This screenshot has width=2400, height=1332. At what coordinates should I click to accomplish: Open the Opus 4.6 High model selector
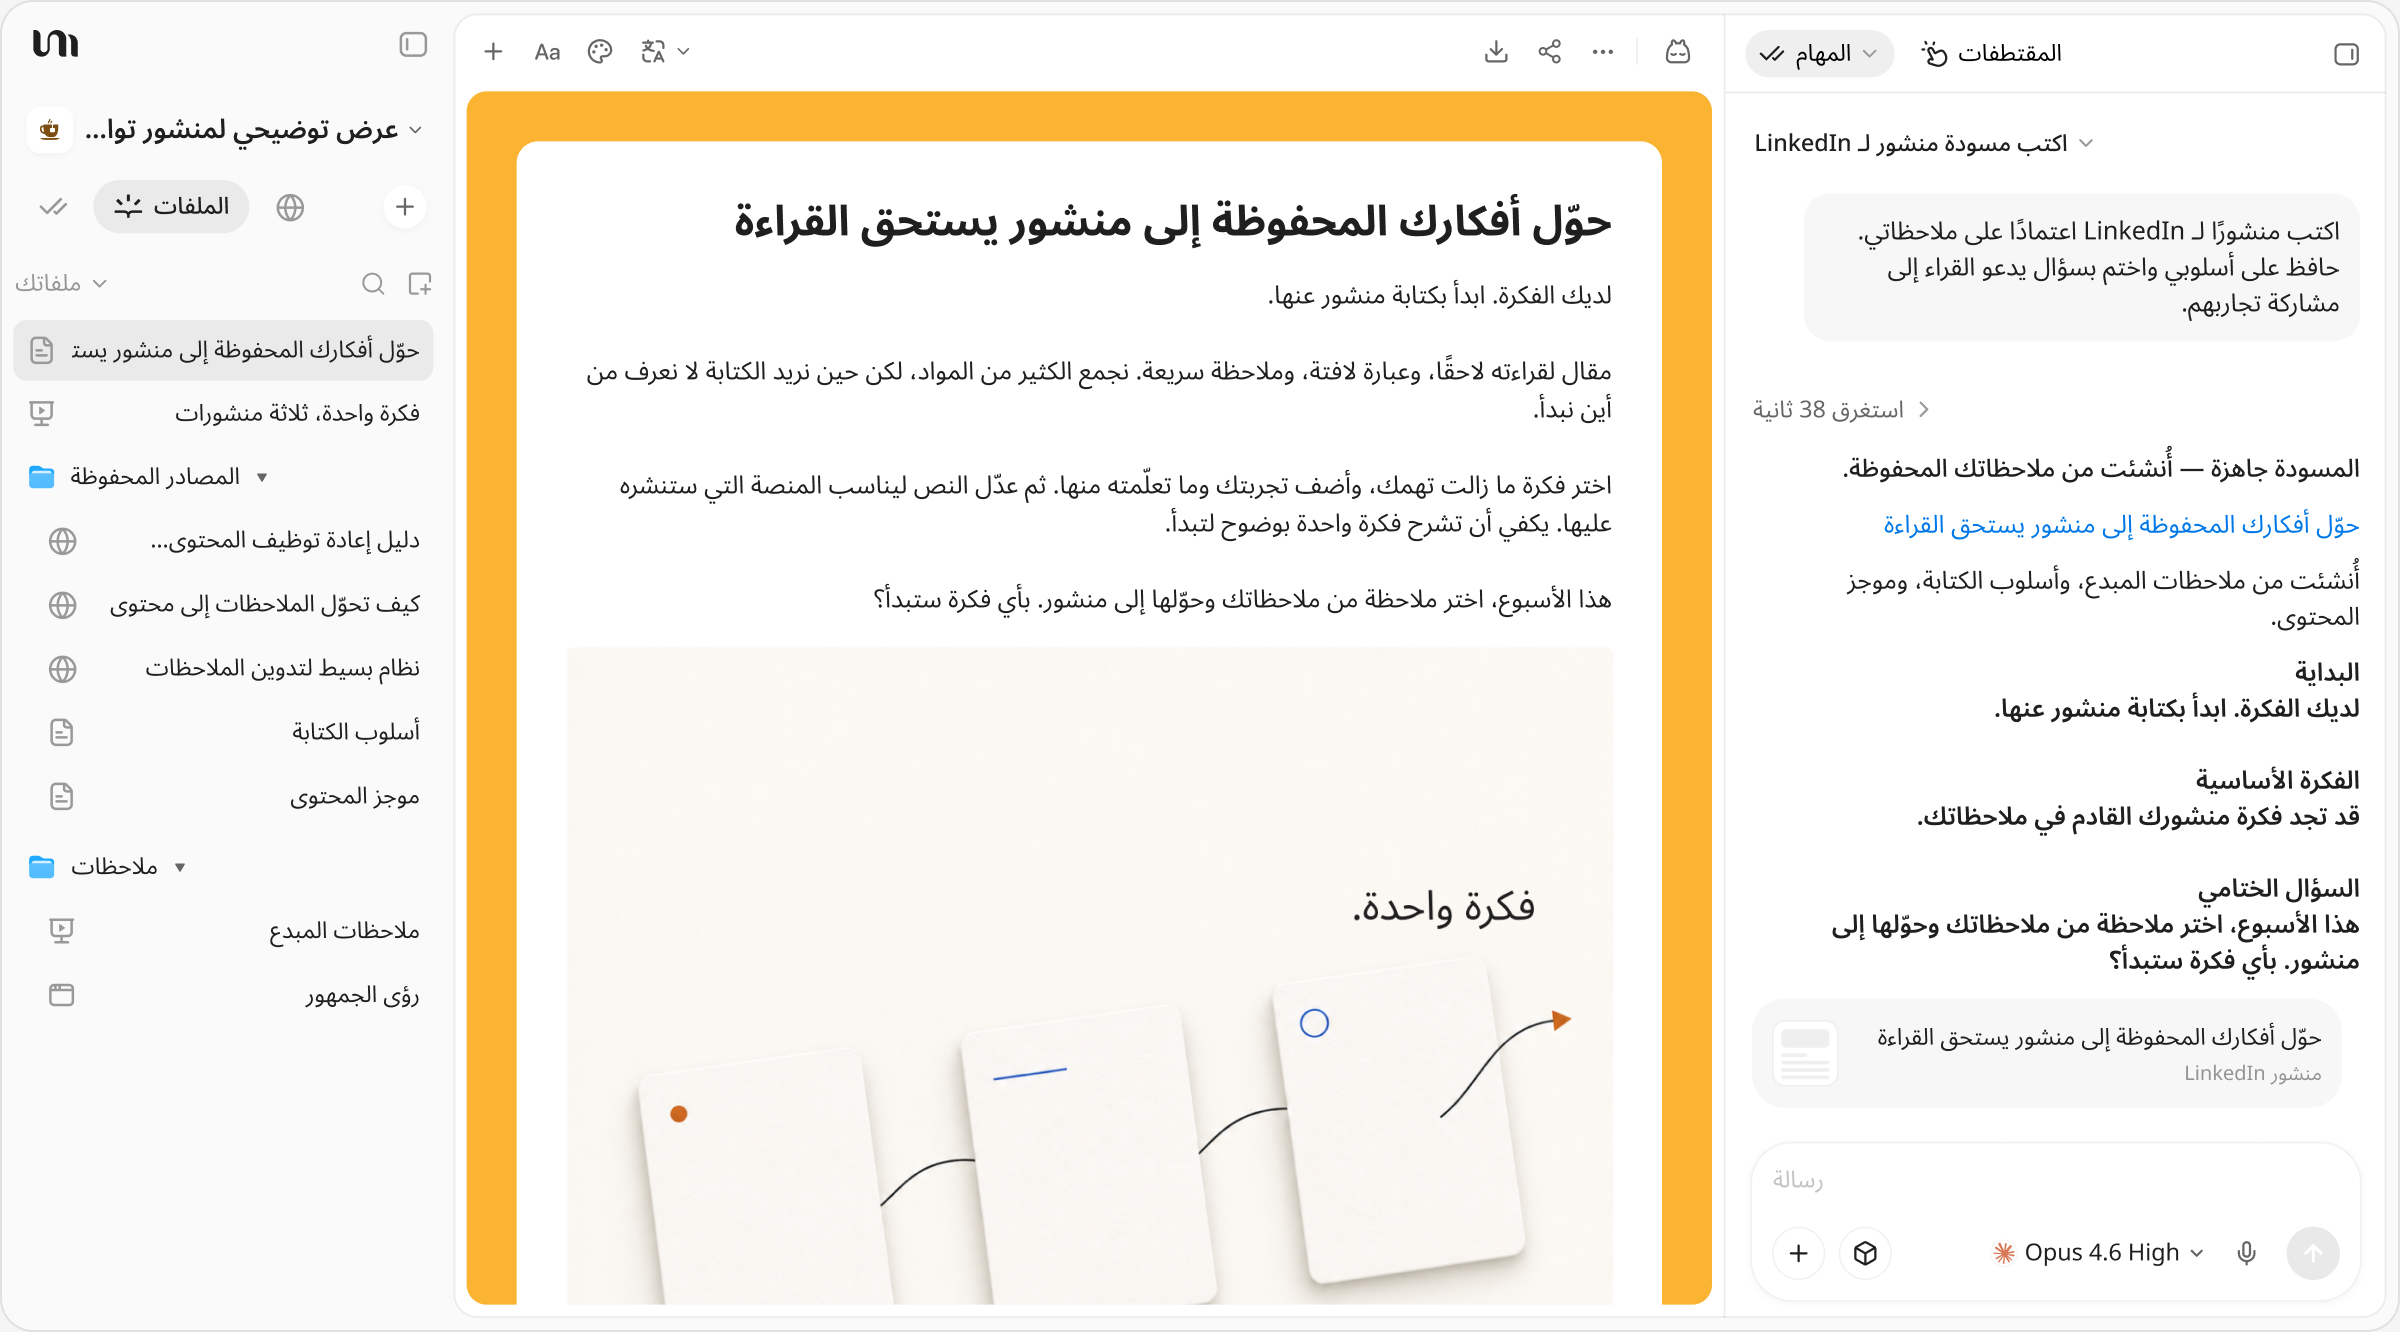pos(2098,1254)
